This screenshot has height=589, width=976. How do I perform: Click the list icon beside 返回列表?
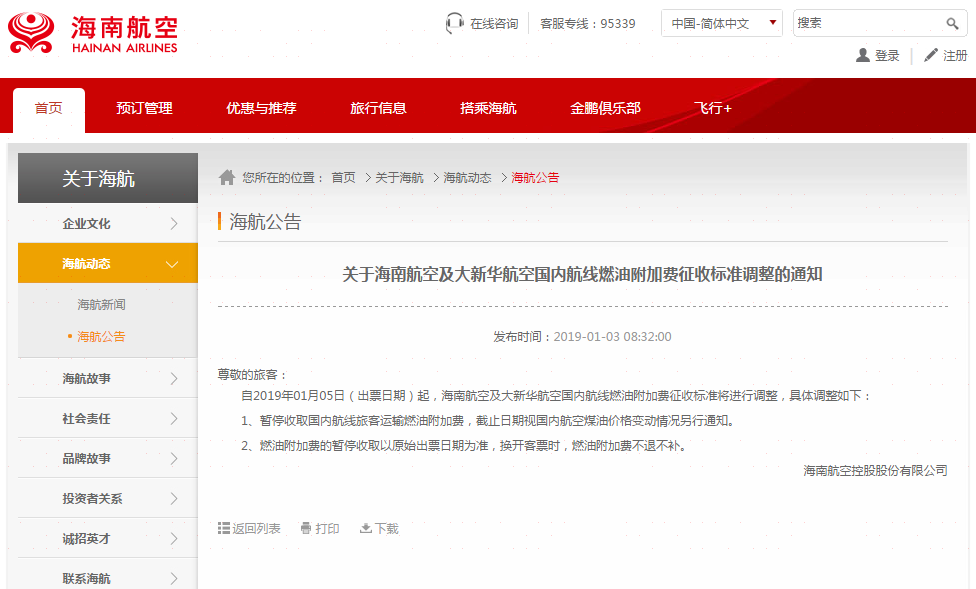point(224,528)
